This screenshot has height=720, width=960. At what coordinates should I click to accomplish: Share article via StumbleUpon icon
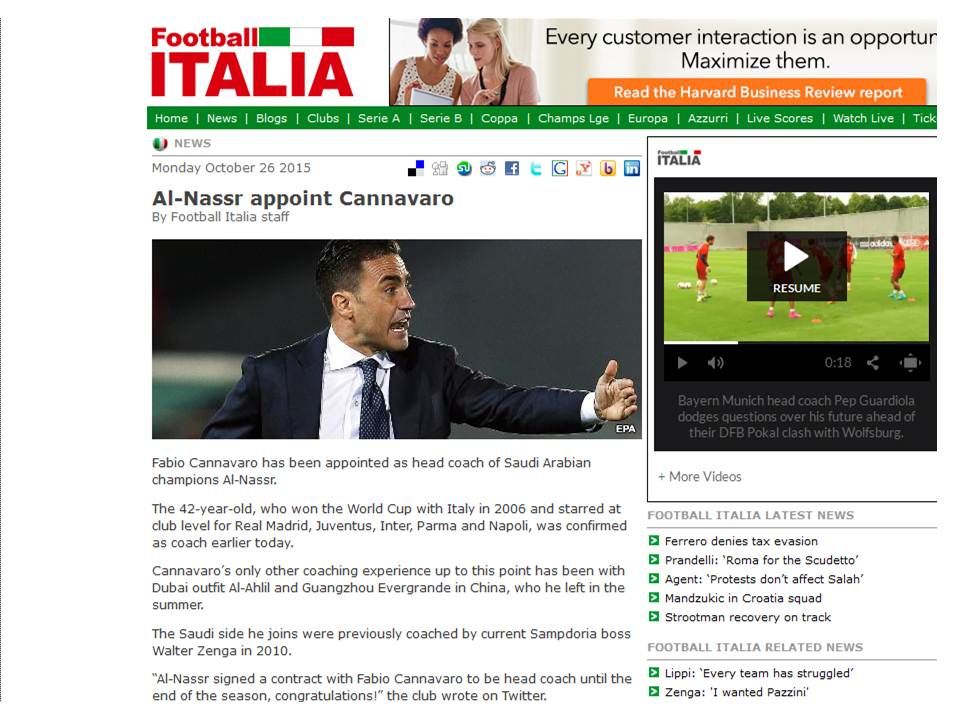[x=464, y=168]
